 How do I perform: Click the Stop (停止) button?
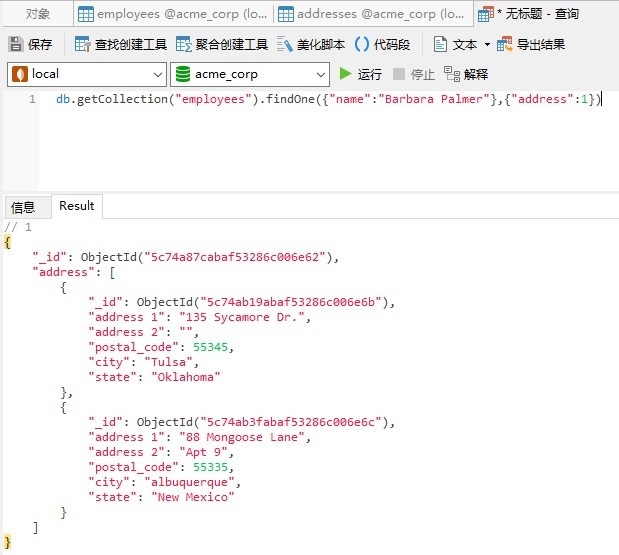point(414,74)
